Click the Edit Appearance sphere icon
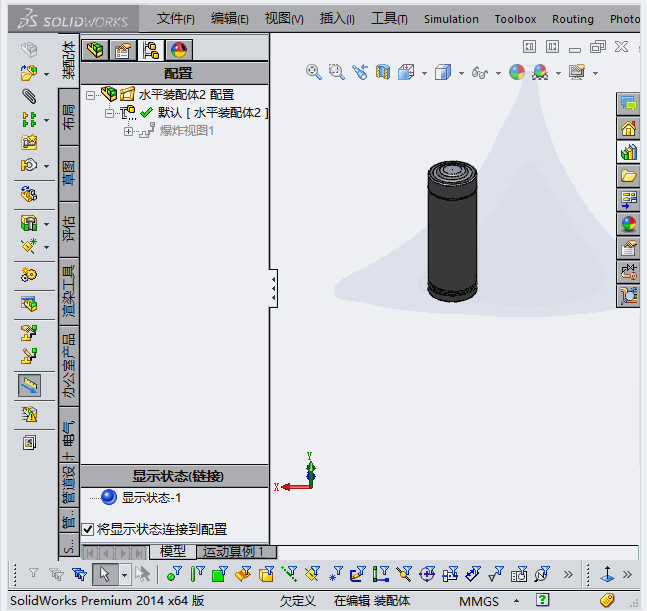The image size is (647, 611). click(x=517, y=72)
